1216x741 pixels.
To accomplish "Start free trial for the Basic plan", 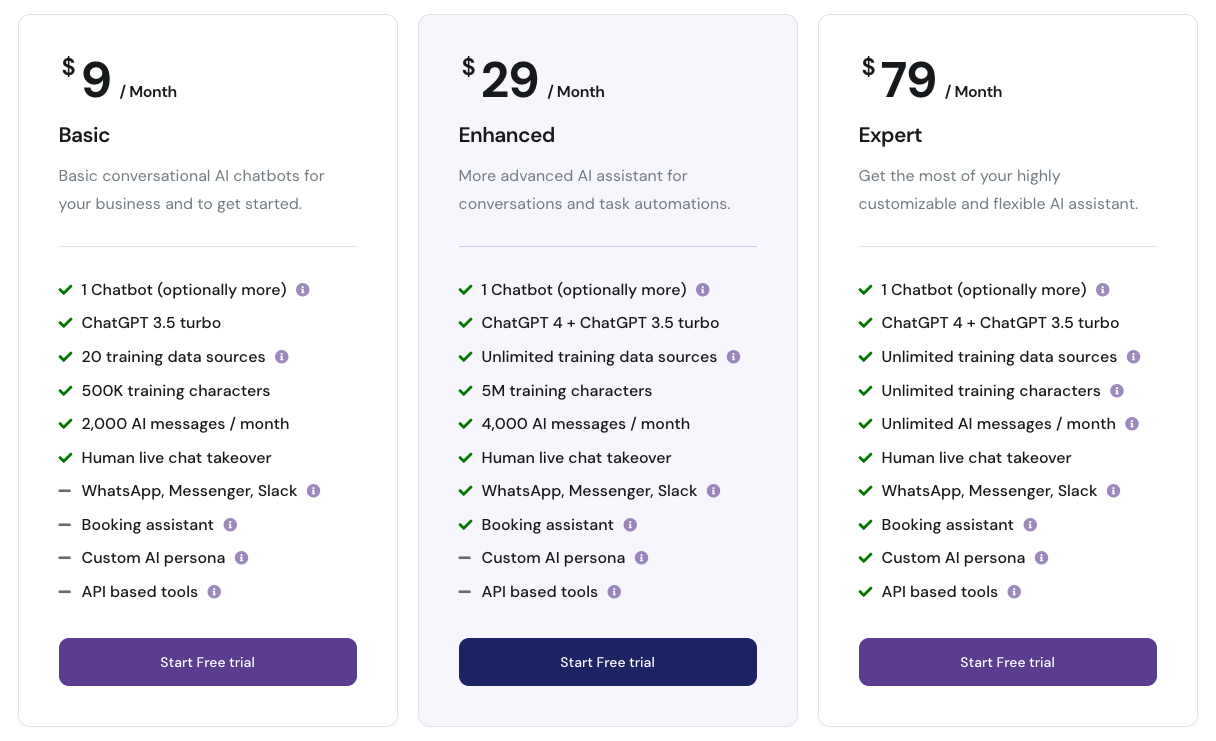I will (208, 662).
